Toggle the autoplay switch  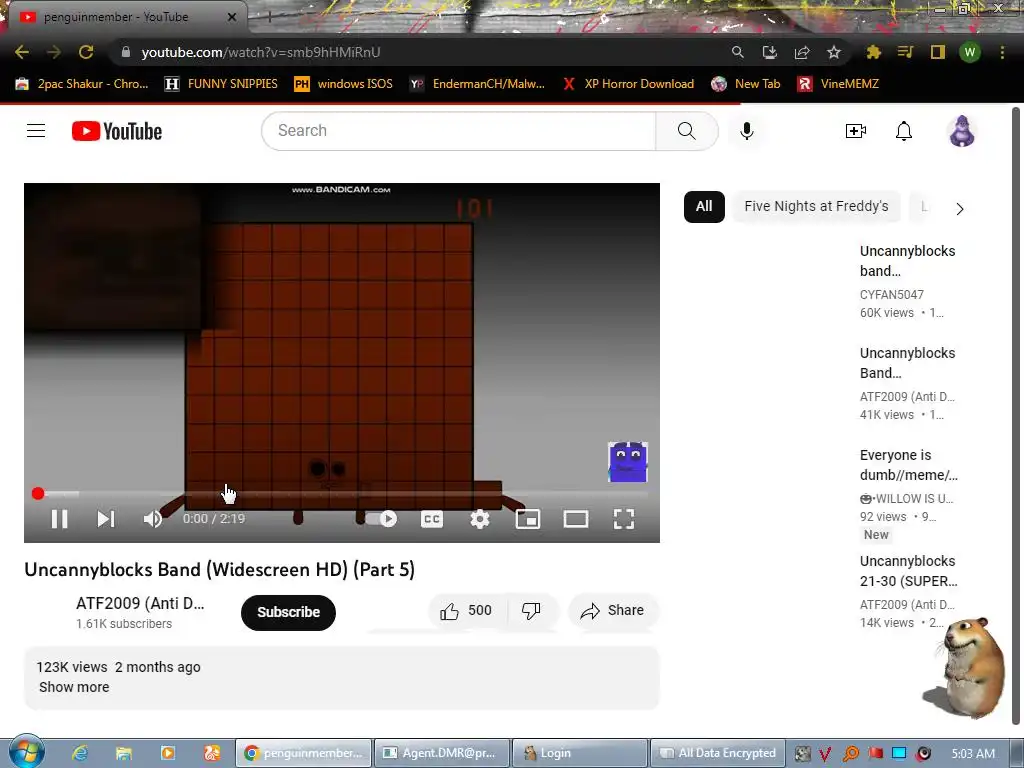[381, 519]
